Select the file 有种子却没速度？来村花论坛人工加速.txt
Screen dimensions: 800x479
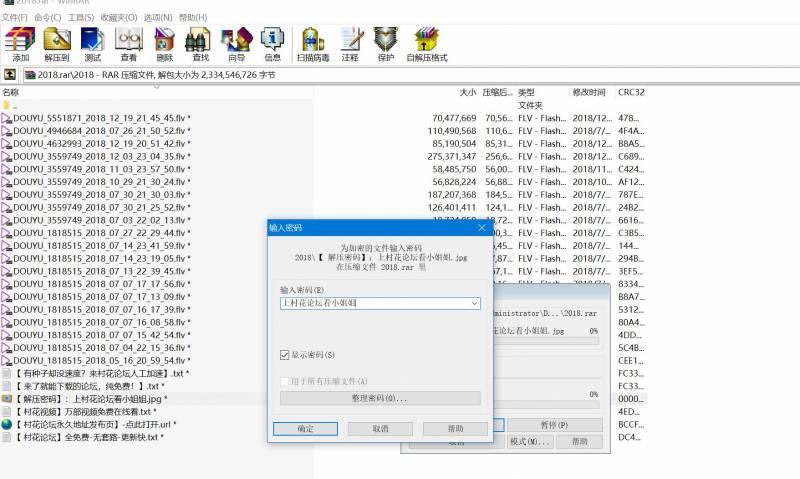click(101, 373)
